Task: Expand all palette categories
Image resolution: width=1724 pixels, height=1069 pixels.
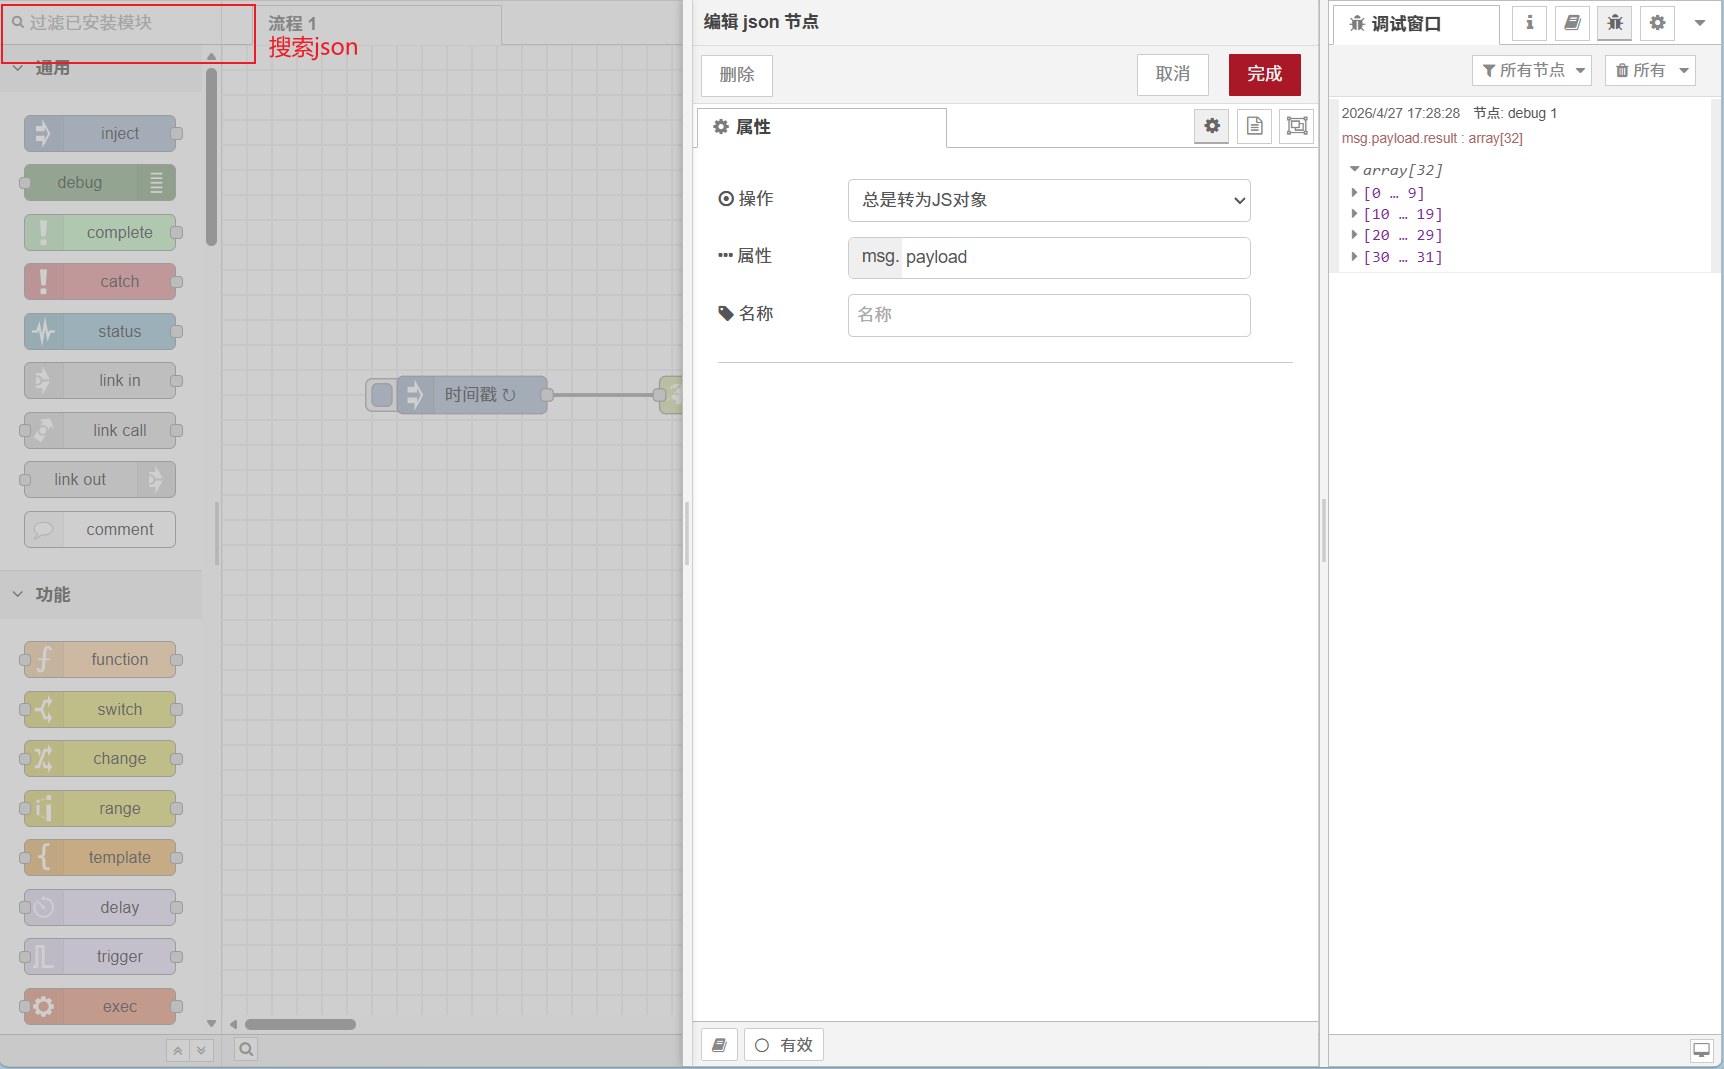Action: point(201,1050)
